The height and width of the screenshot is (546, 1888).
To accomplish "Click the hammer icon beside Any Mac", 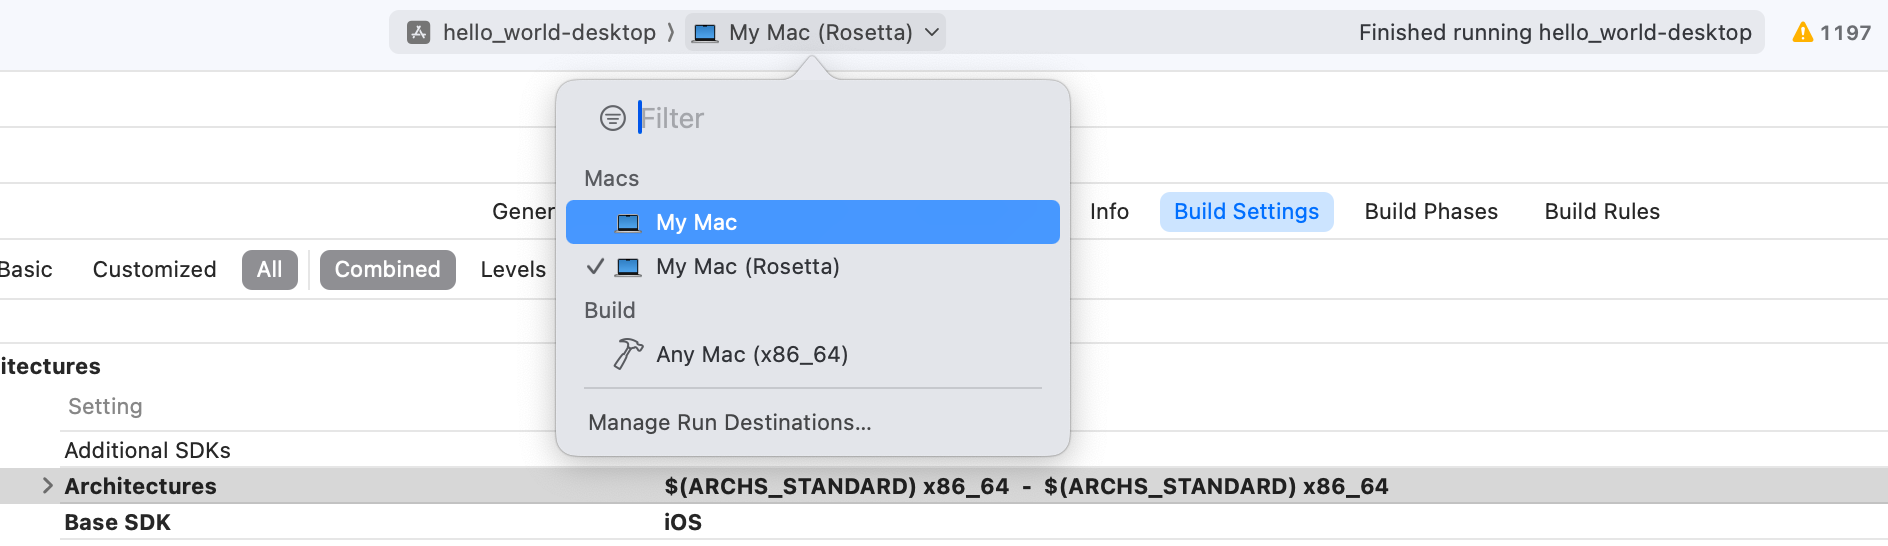I will coord(628,354).
